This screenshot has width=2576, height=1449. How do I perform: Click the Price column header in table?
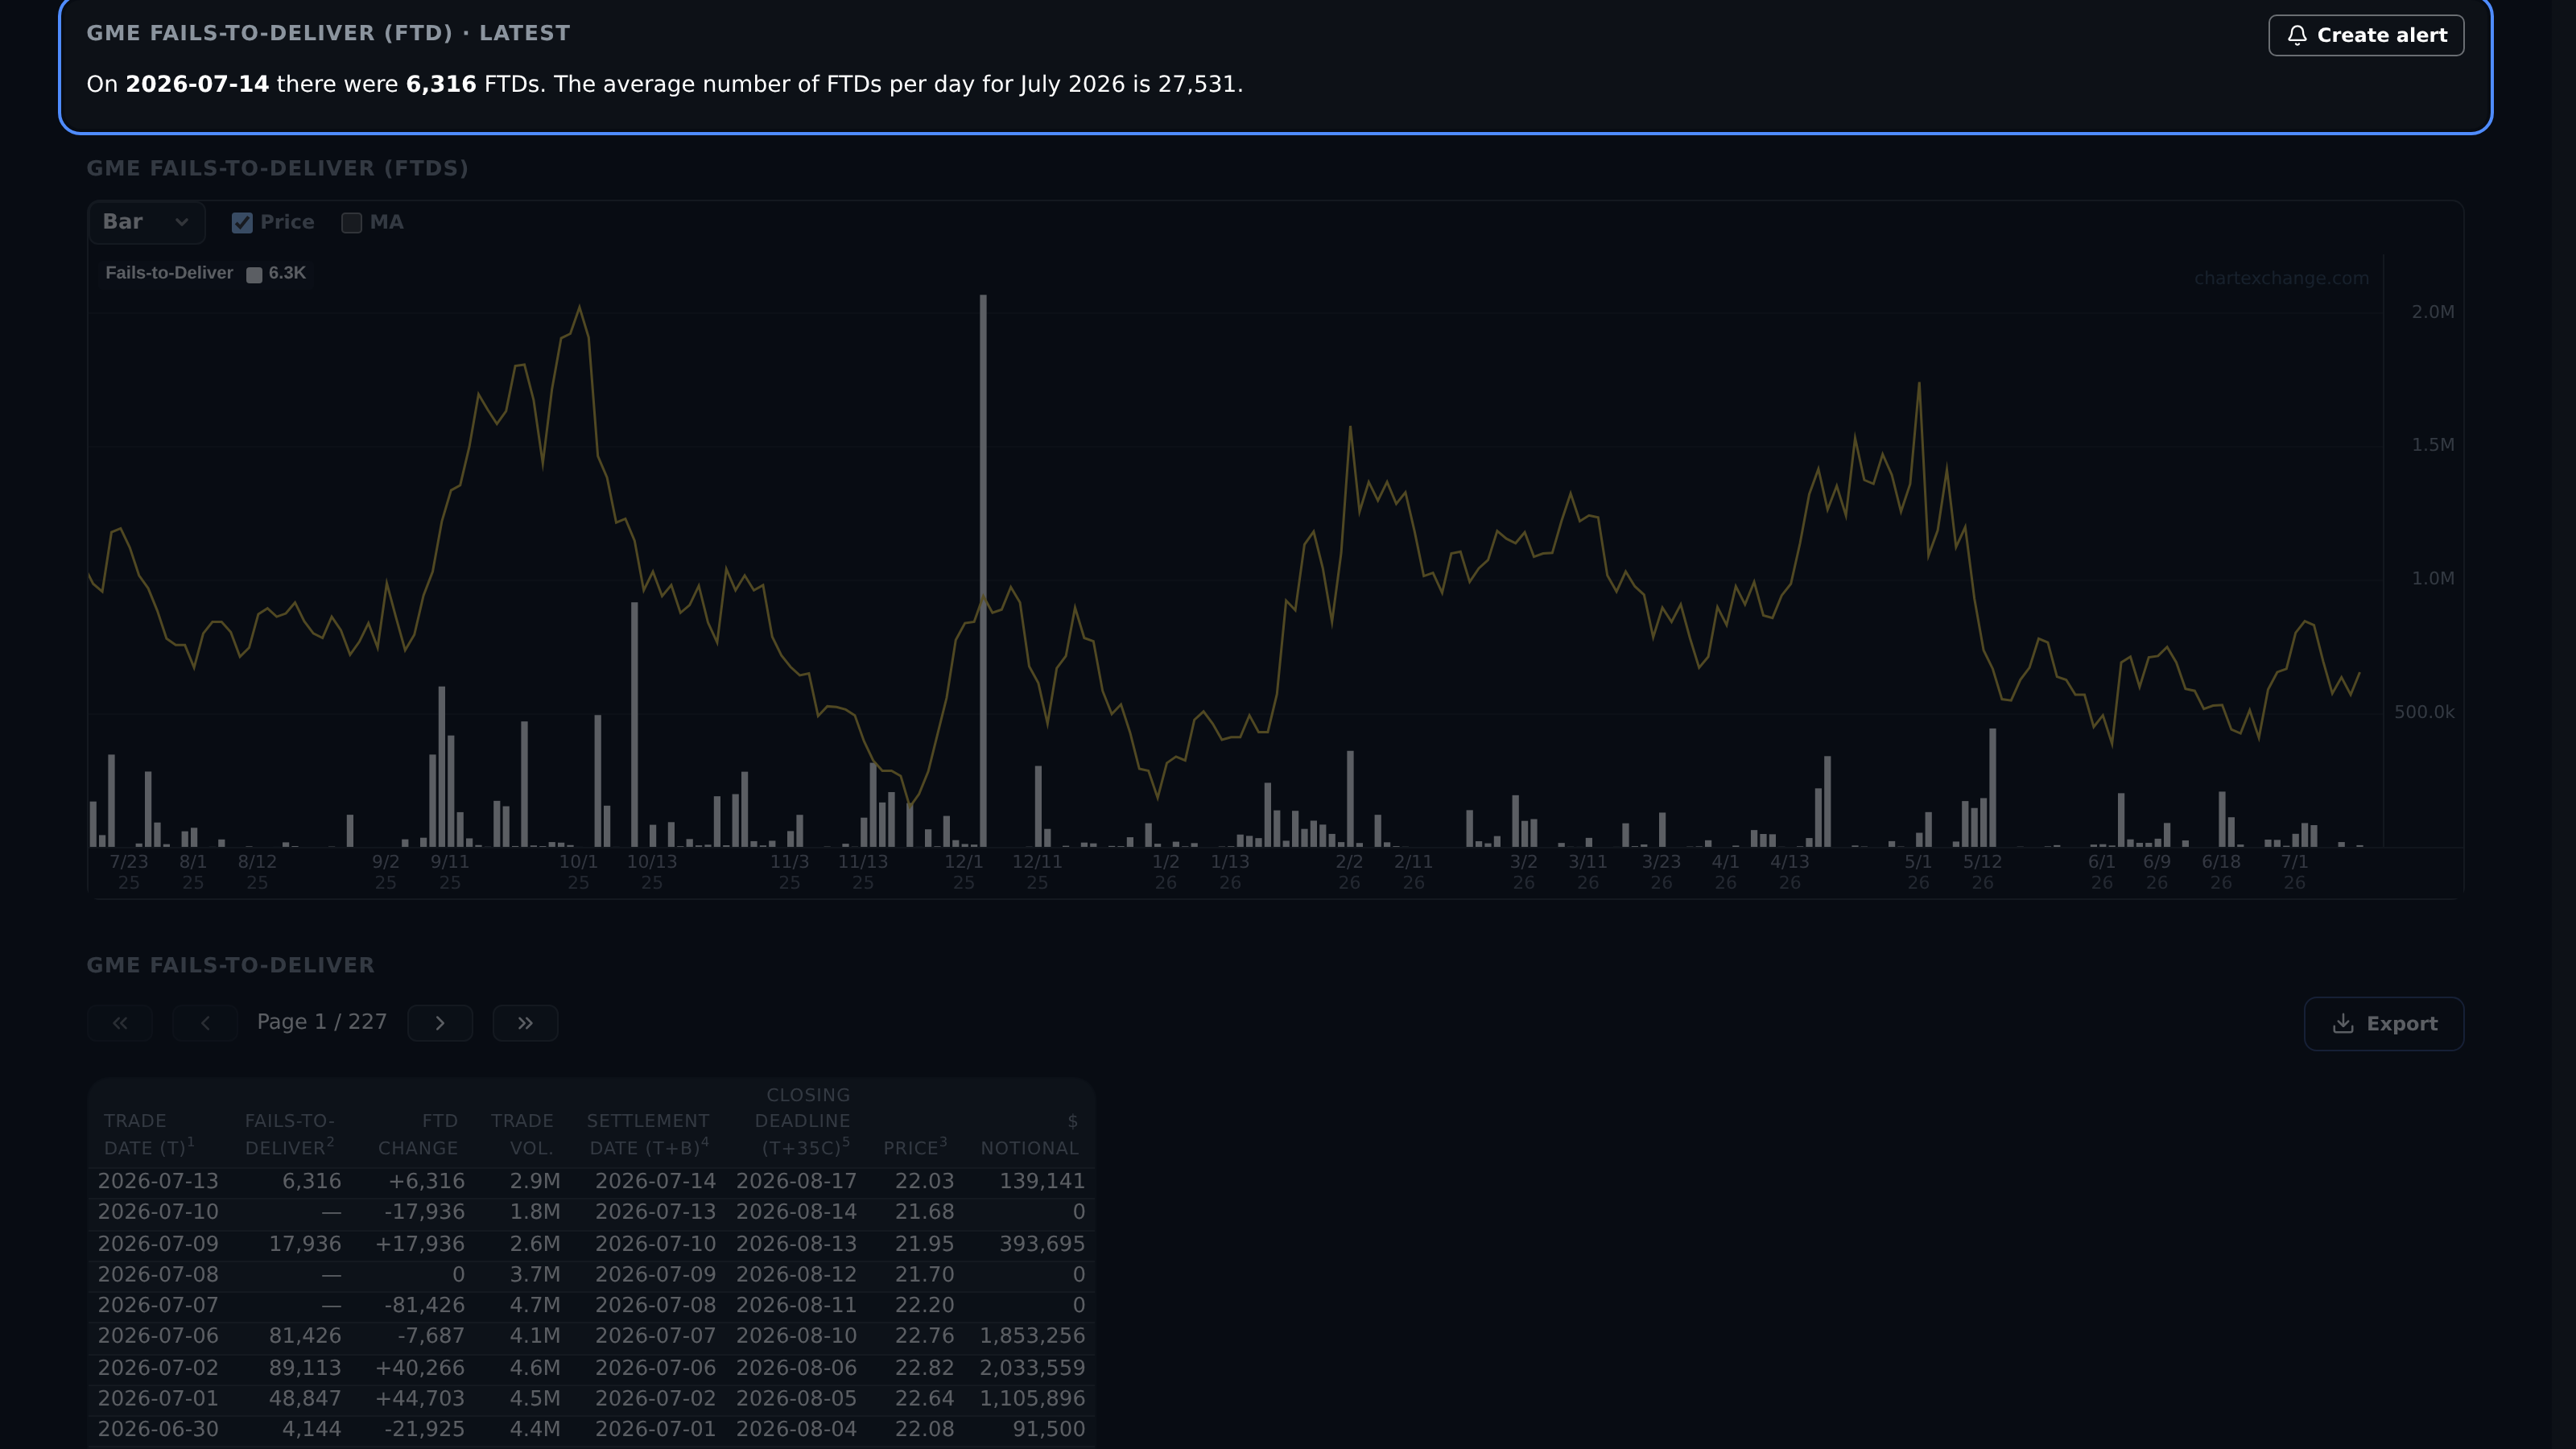[914, 1147]
